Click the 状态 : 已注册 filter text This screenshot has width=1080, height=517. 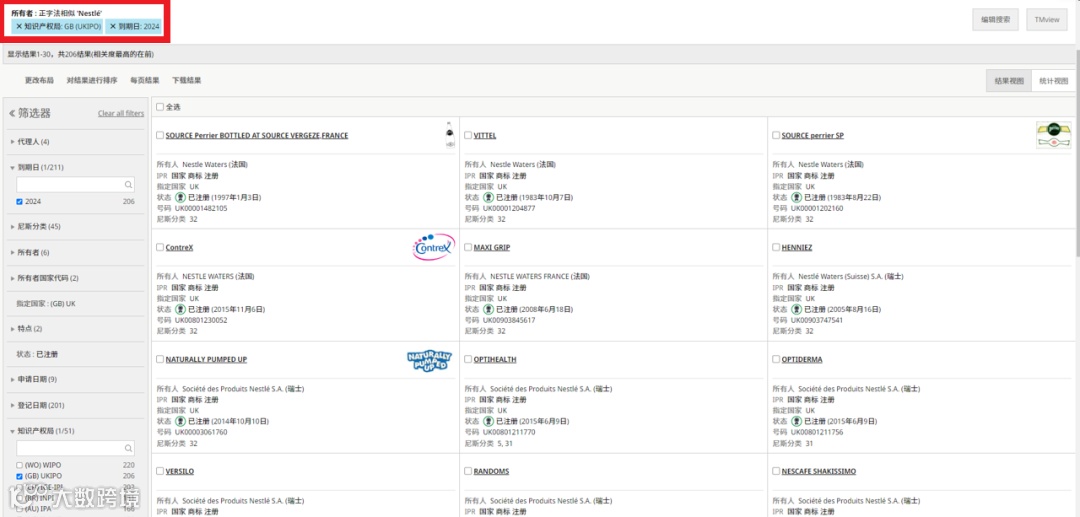click(x=37, y=354)
